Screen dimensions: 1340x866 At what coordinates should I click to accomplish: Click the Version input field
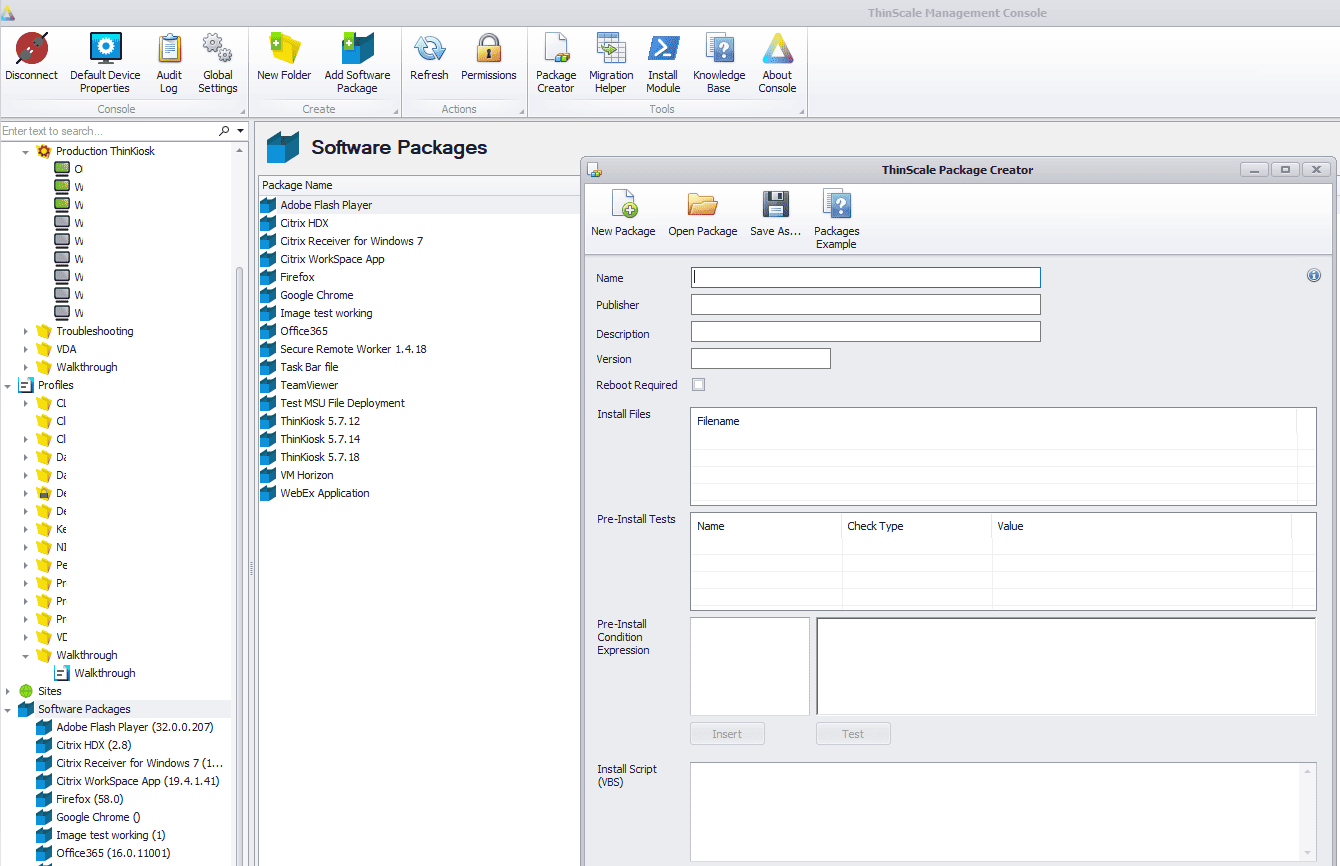(x=761, y=358)
